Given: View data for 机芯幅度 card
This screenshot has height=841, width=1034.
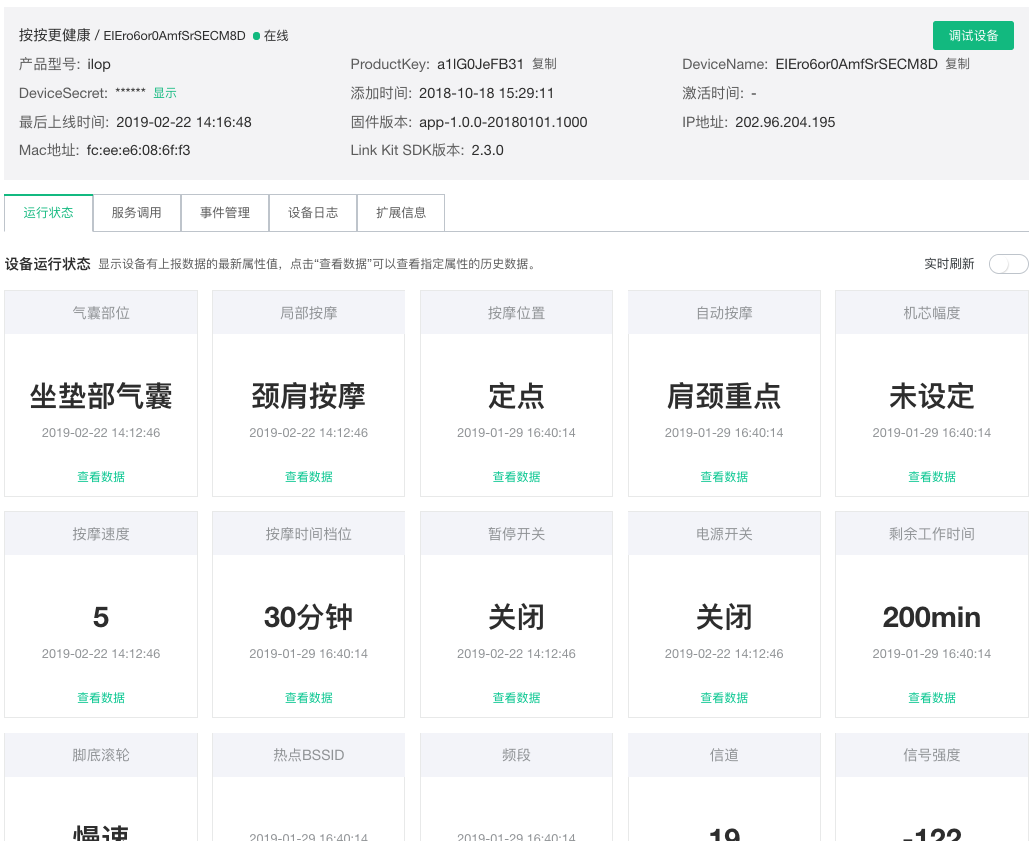Looking at the screenshot, I should [932, 477].
